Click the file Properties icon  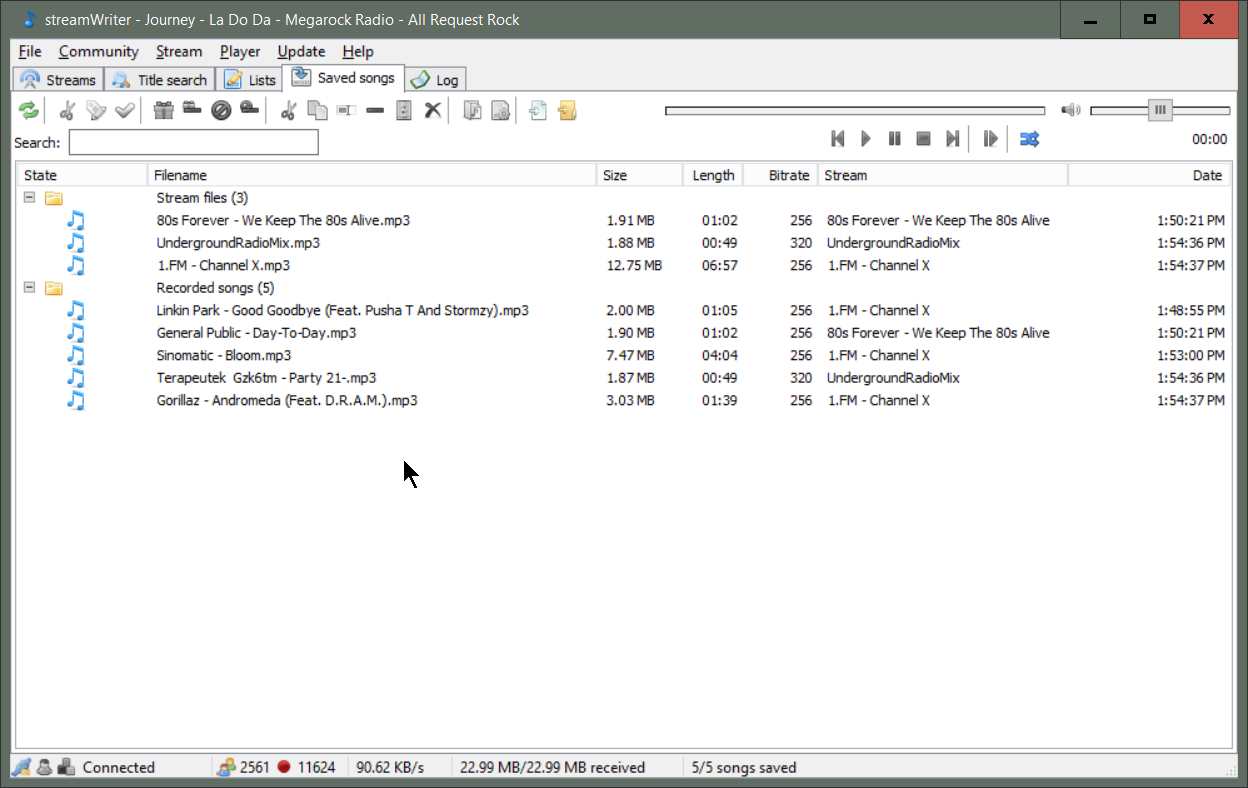click(500, 110)
